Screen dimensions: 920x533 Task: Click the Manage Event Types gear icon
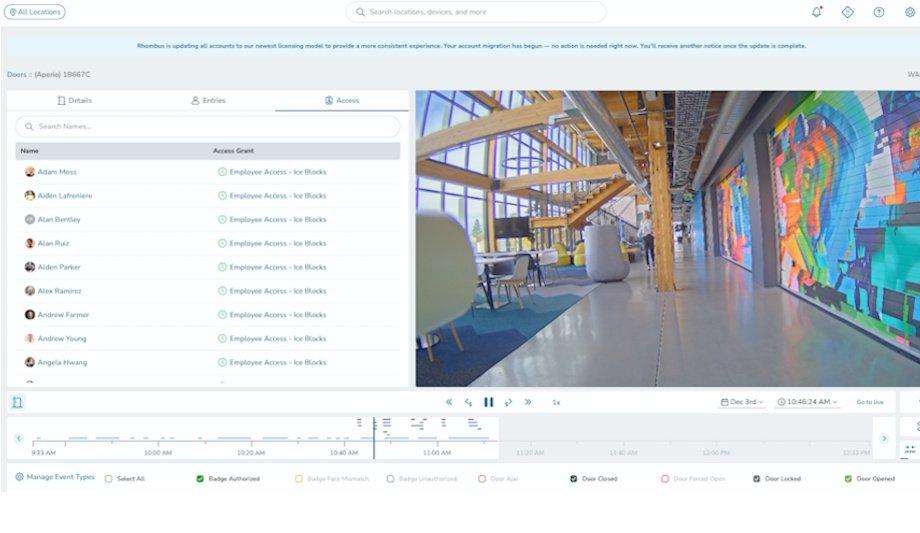click(19, 477)
